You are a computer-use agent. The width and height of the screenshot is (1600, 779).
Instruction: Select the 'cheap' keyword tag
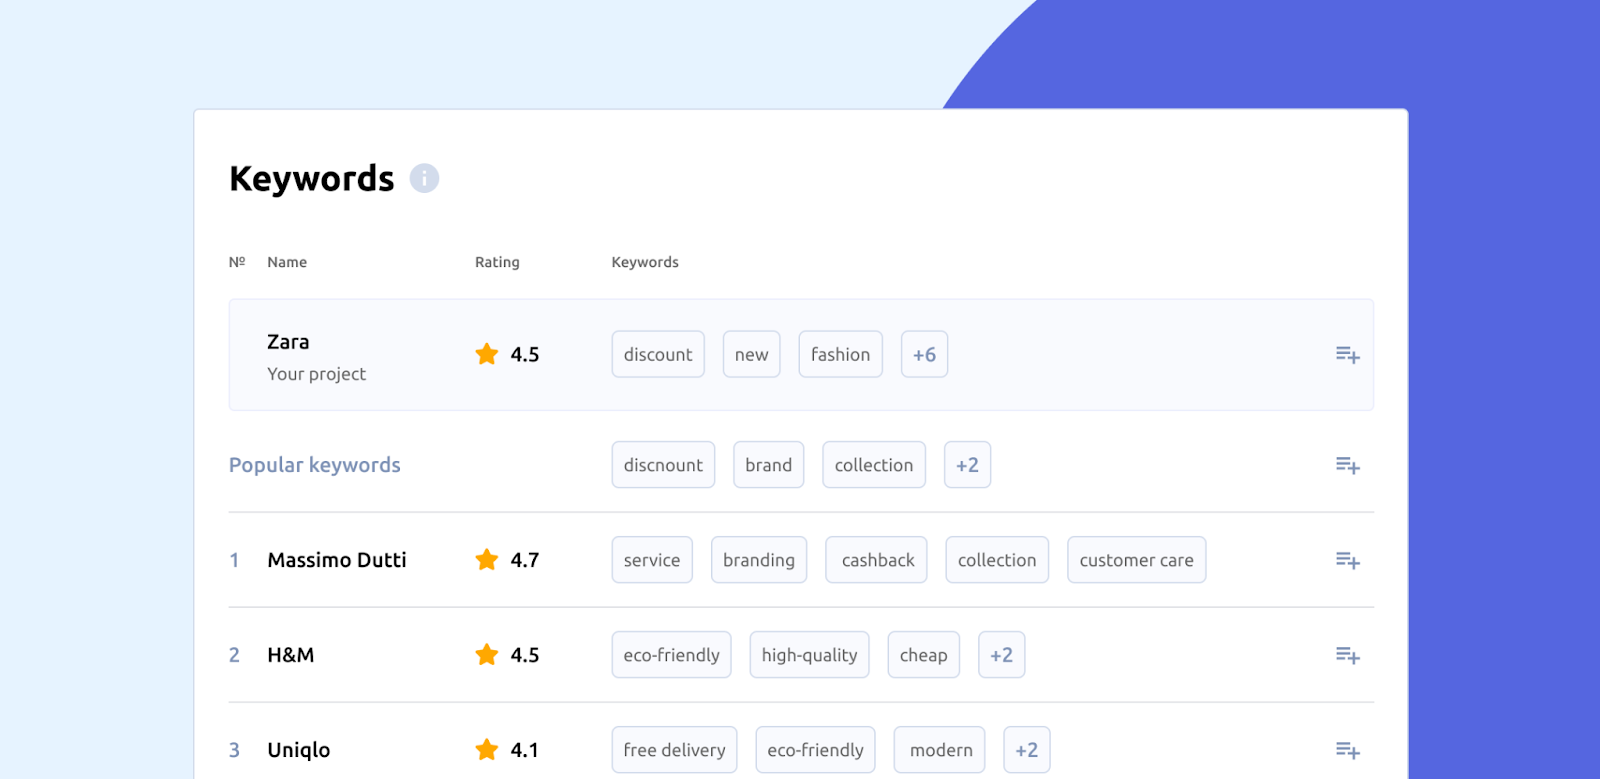(x=923, y=655)
